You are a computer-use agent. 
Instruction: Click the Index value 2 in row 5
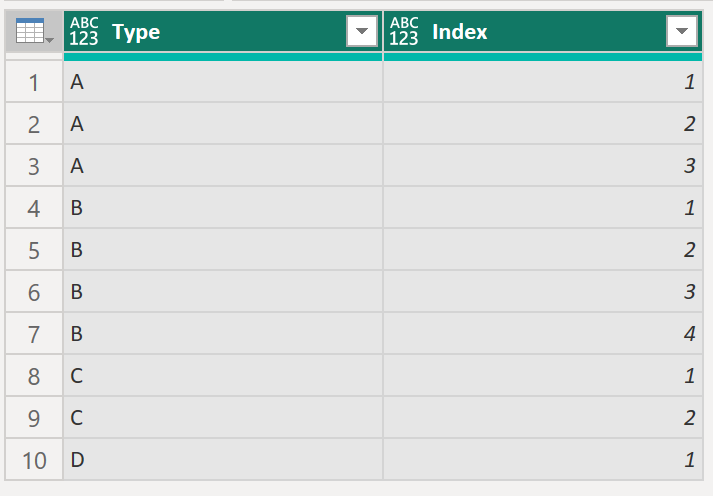click(543, 250)
